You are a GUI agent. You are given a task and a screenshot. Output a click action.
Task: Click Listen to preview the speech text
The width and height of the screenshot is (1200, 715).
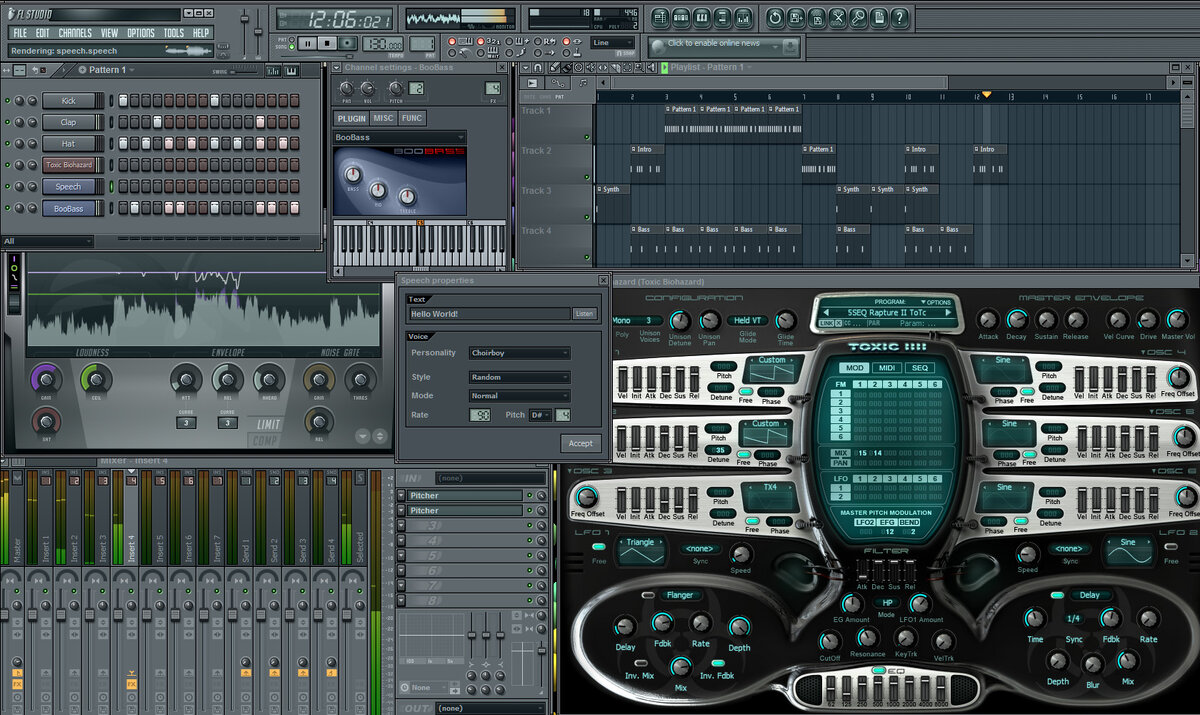584,311
